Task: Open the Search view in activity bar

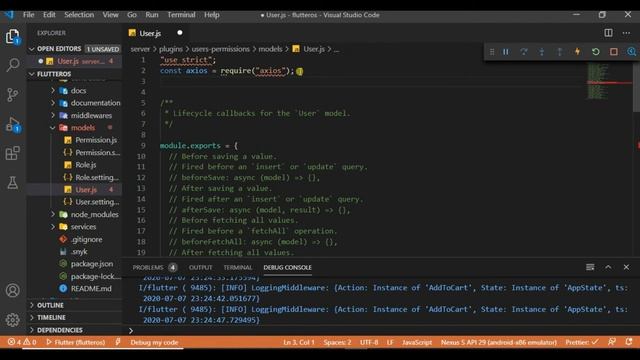Action: click(13, 65)
